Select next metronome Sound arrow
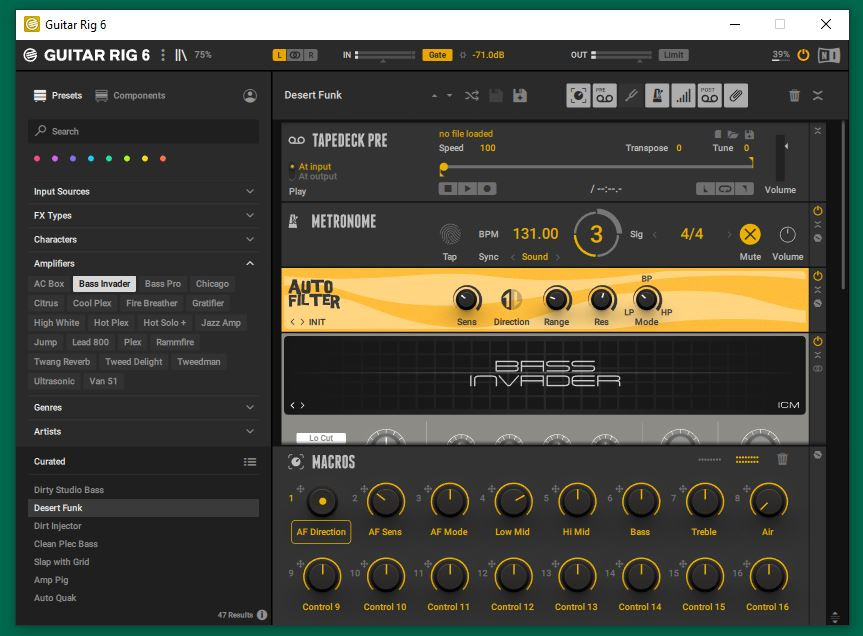 [558, 257]
